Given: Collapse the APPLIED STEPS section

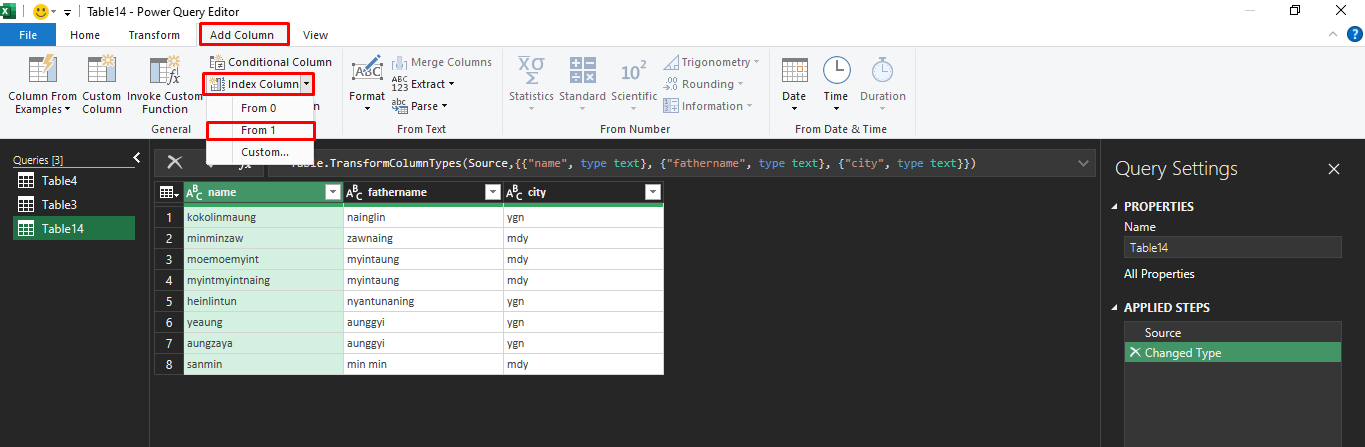Looking at the screenshot, I should coord(1117,308).
